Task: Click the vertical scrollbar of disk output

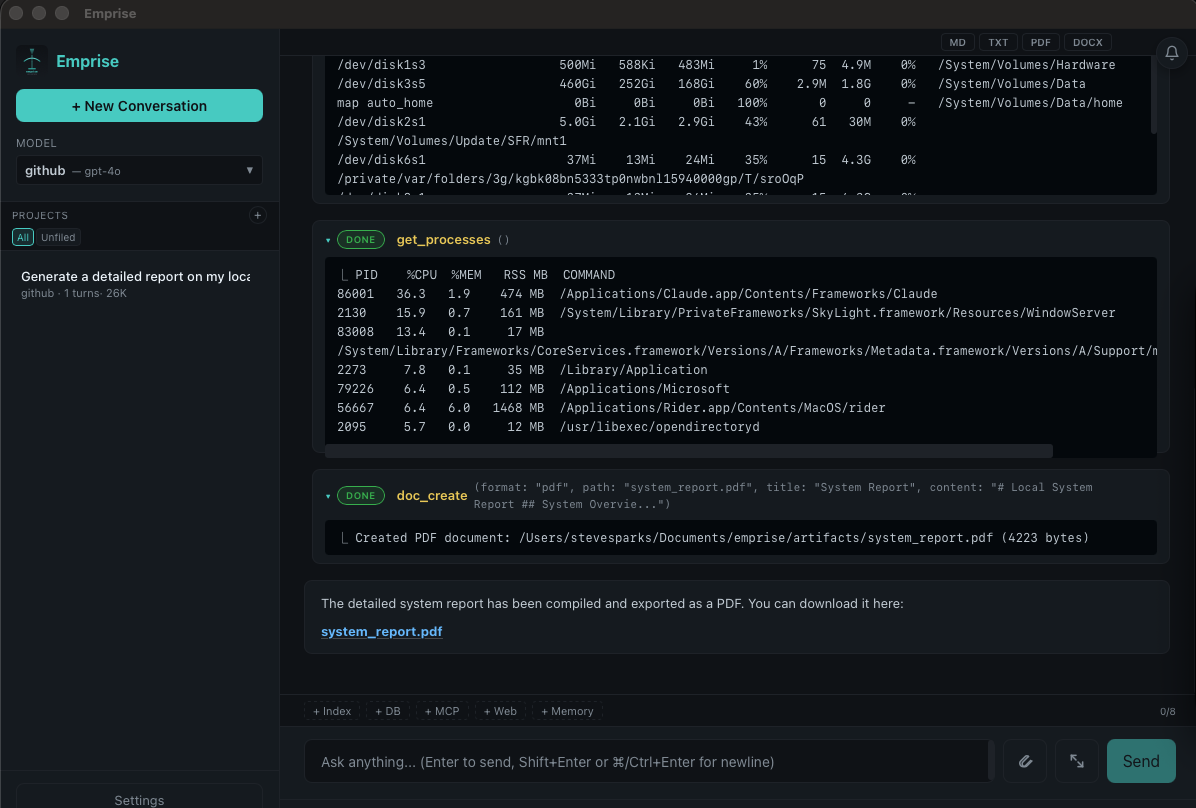Action: point(1153,95)
